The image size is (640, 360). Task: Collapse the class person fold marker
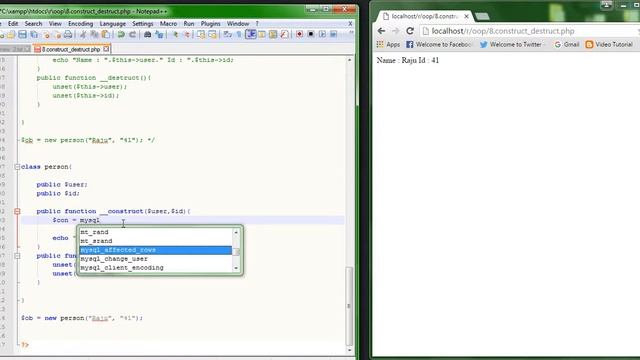pos(17,167)
